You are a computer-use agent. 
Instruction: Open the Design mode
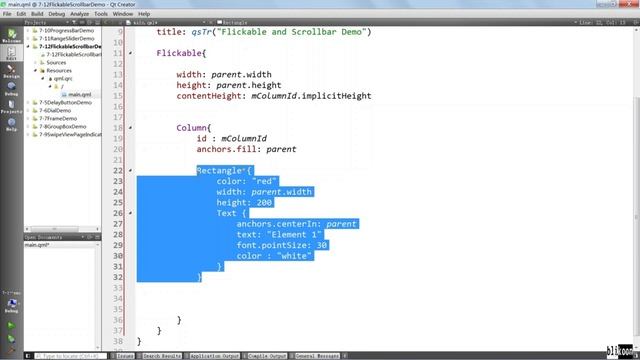point(11,71)
